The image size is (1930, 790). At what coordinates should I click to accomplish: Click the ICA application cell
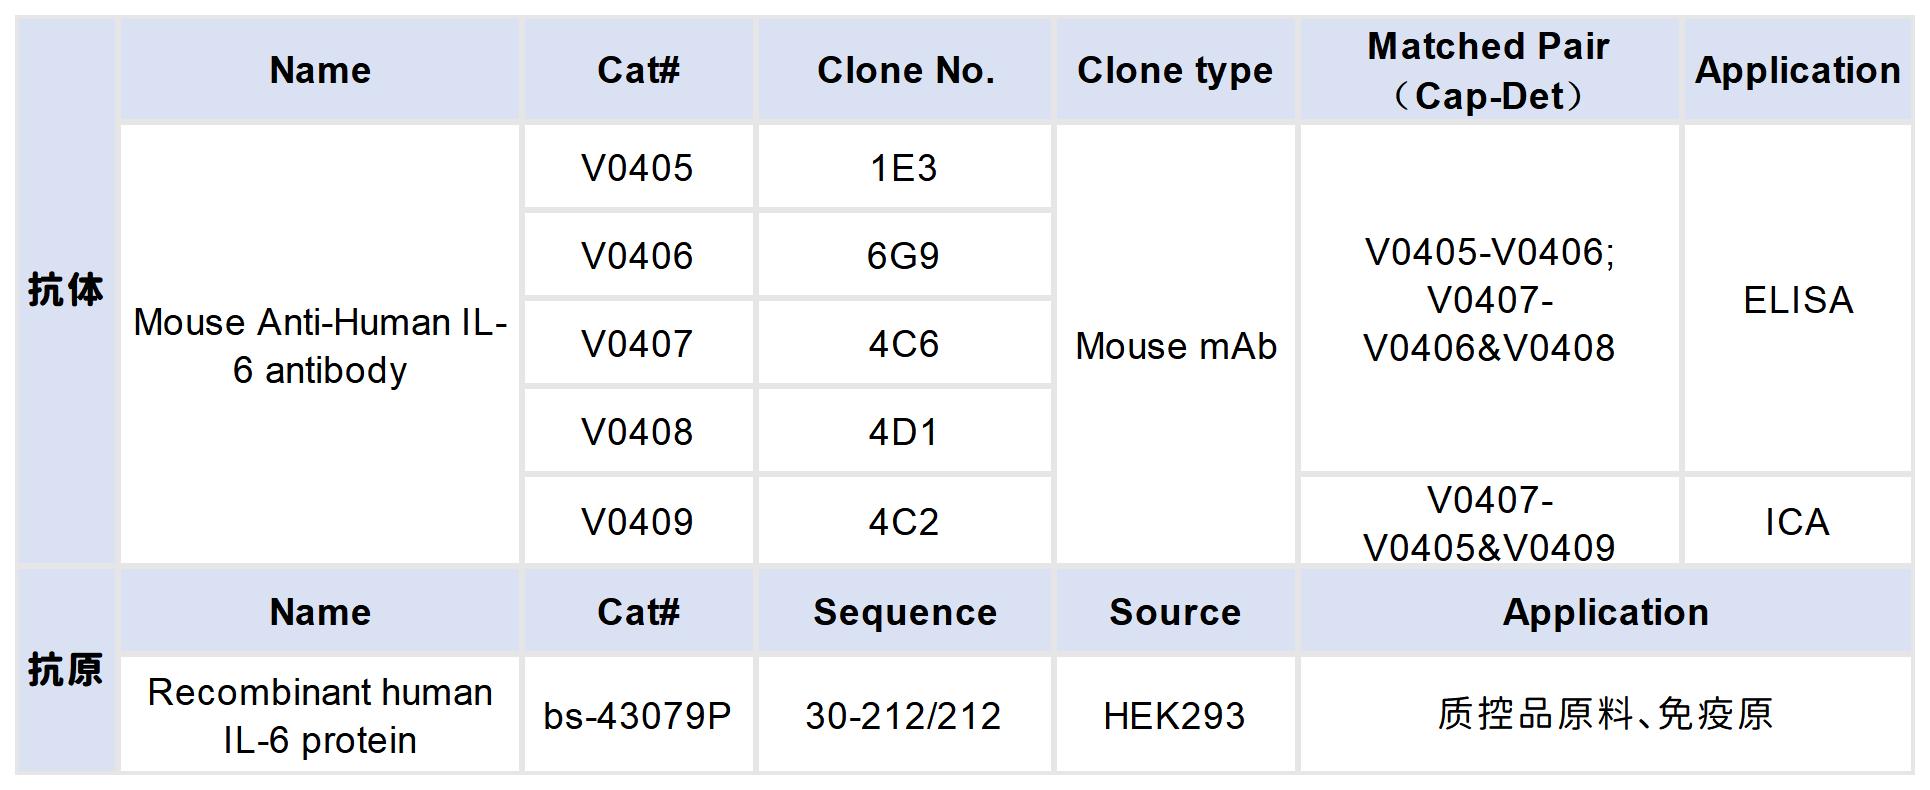click(x=1797, y=521)
